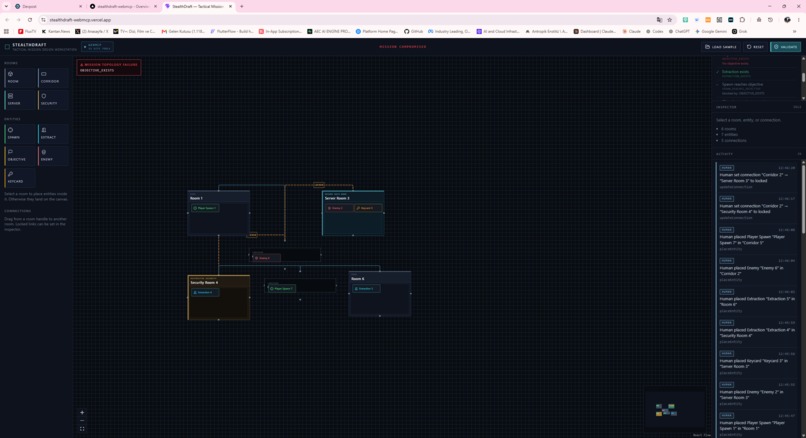This screenshot has width=806, height=438.
Task: Select Player Spawn chip in the lower corridor
Action: click(x=282, y=289)
